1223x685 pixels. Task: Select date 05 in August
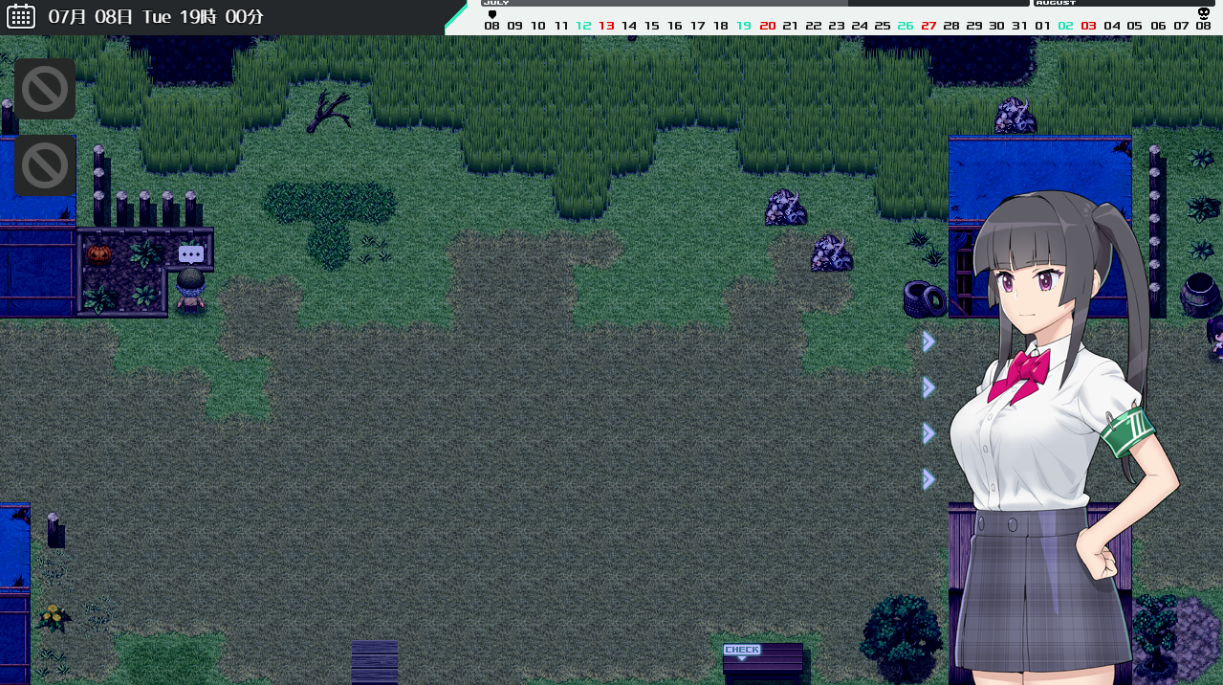coord(1134,26)
